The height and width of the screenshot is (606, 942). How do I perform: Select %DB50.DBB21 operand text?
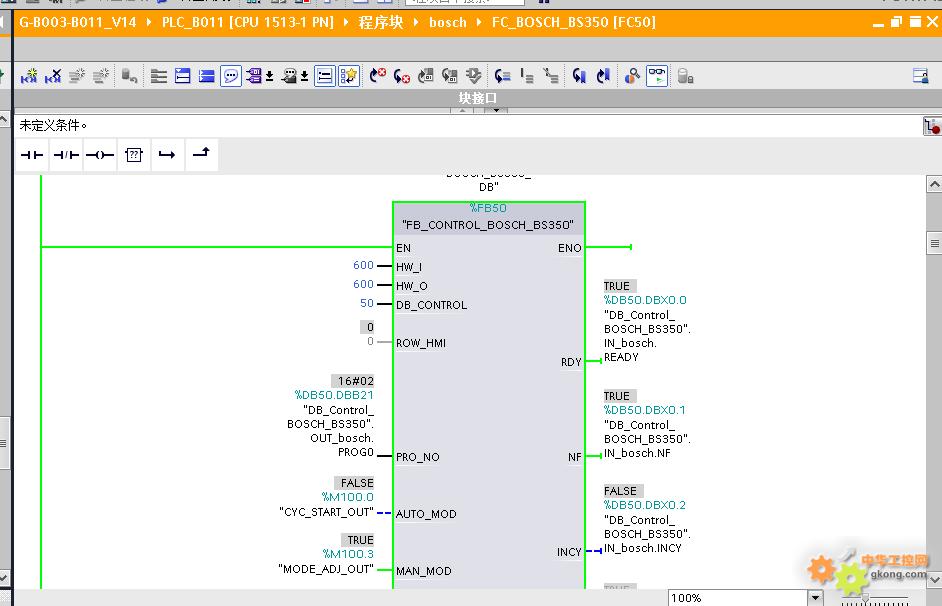pyautogui.click(x=334, y=395)
